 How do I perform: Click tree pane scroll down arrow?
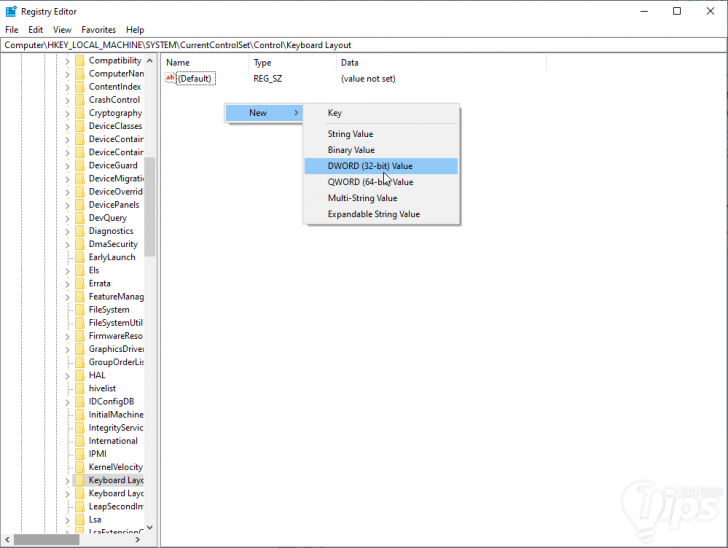pos(150,528)
